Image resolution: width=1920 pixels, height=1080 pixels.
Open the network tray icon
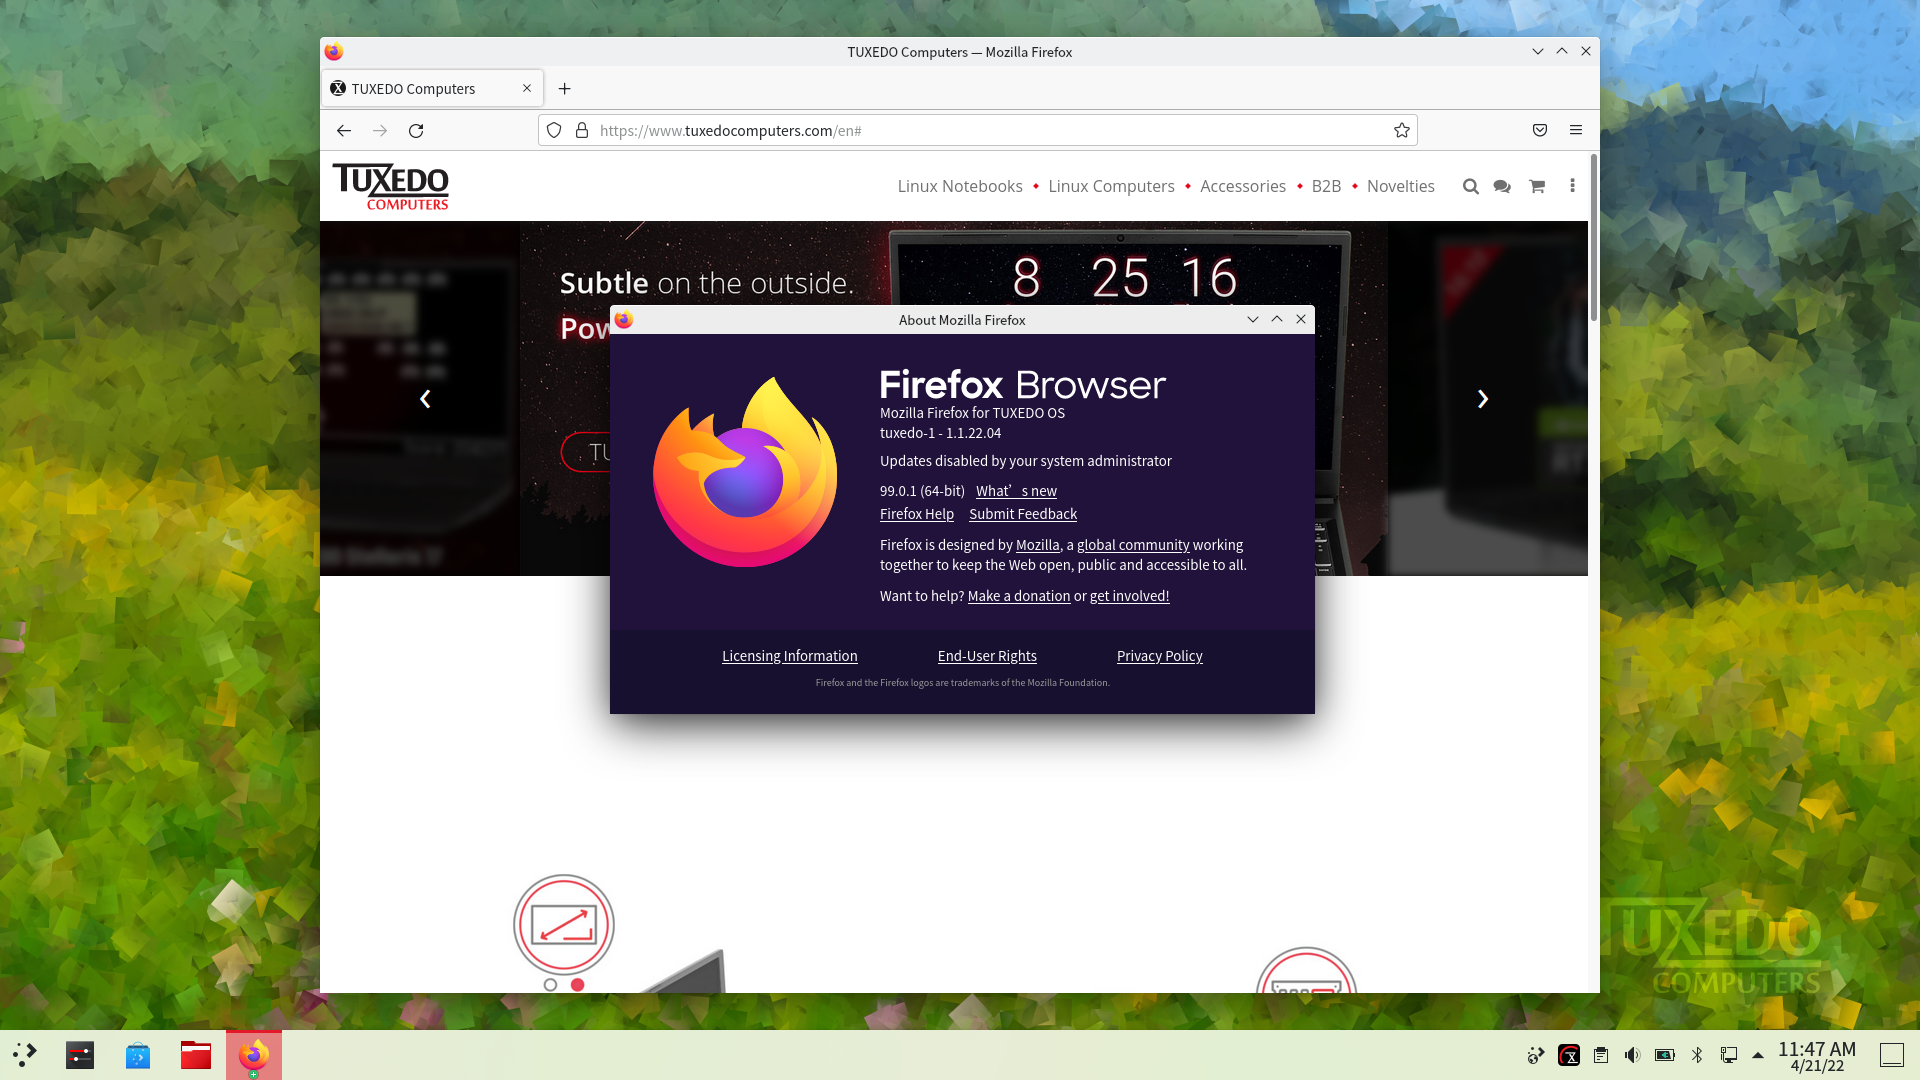1729,1055
